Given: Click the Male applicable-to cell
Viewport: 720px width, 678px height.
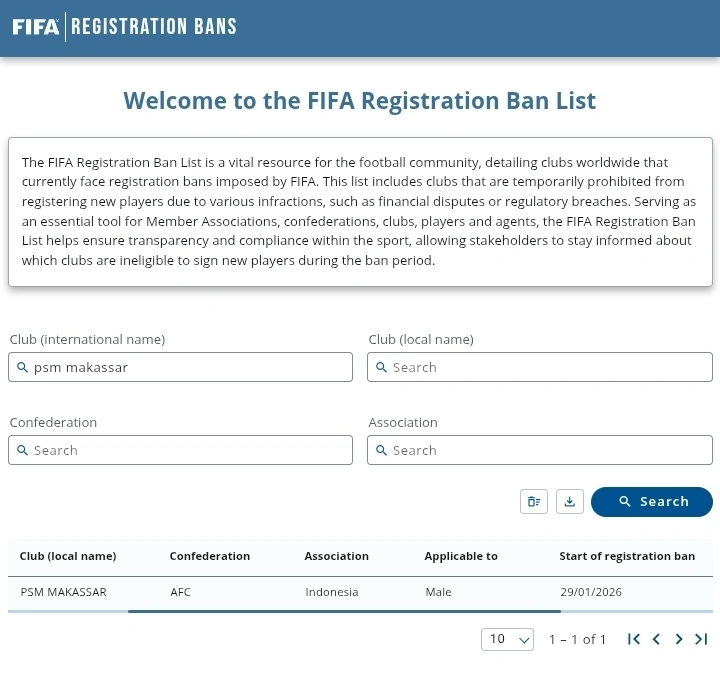Looking at the screenshot, I should (x=439, y=592).
